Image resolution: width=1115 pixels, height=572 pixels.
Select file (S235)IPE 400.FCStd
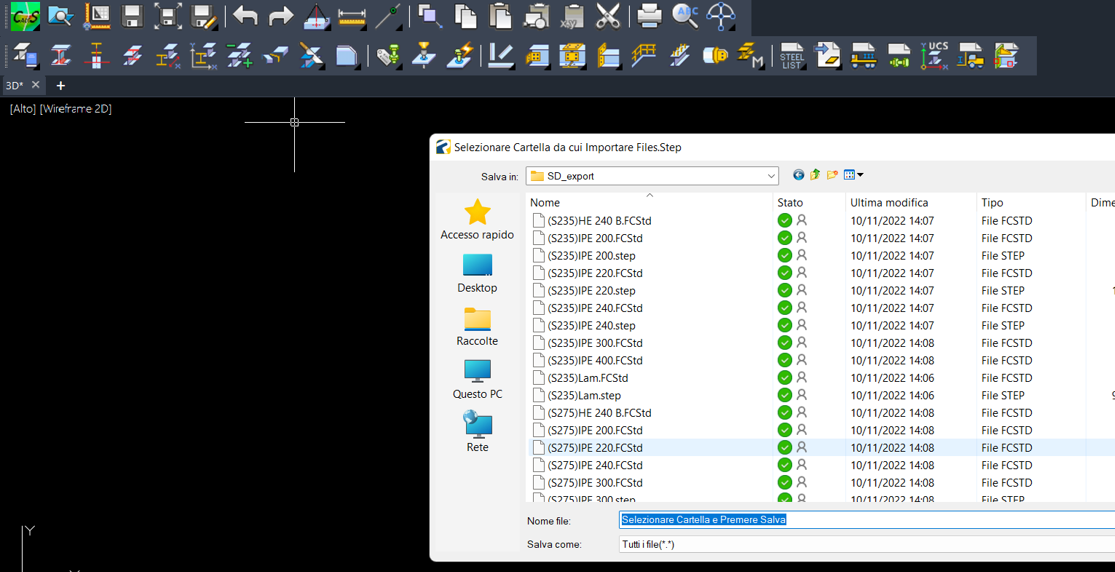pos(595,360)
